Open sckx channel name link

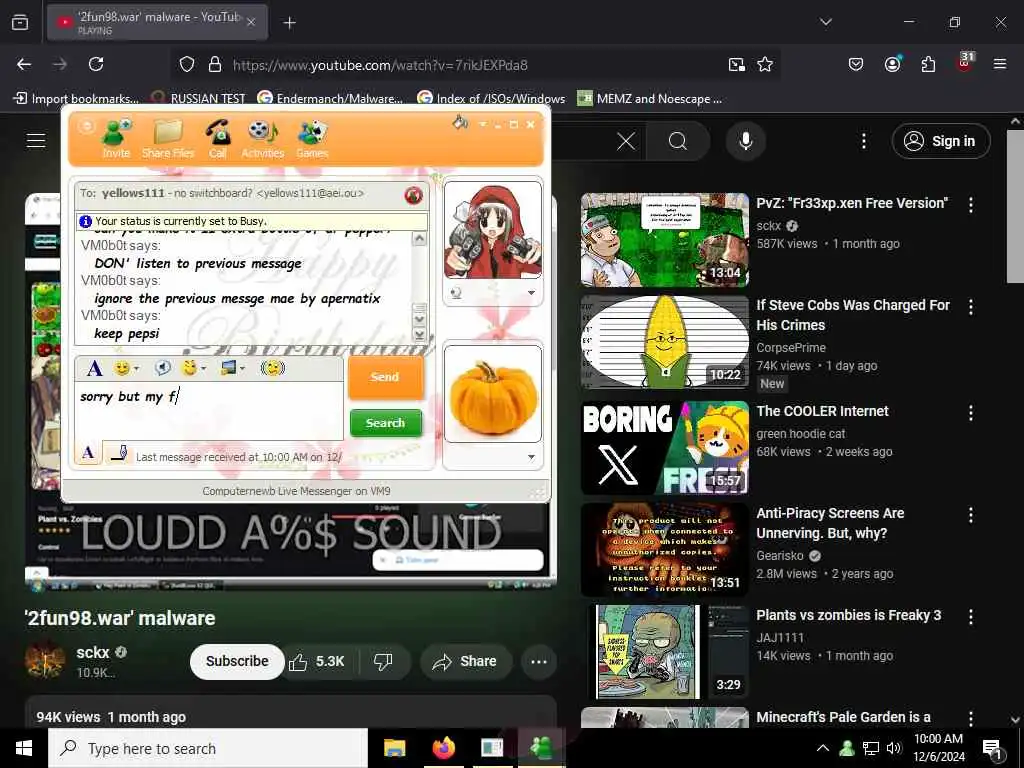93,652
